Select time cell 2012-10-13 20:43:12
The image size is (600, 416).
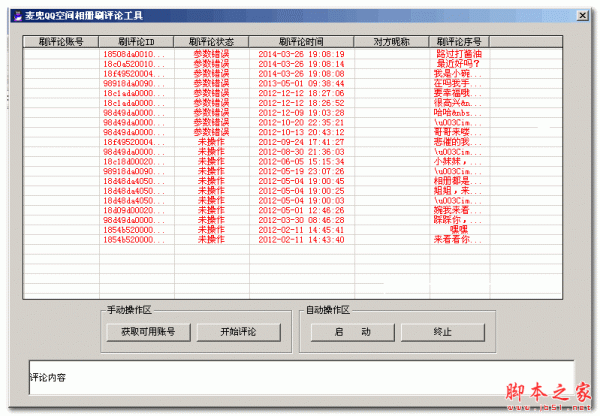pos(301,132)
